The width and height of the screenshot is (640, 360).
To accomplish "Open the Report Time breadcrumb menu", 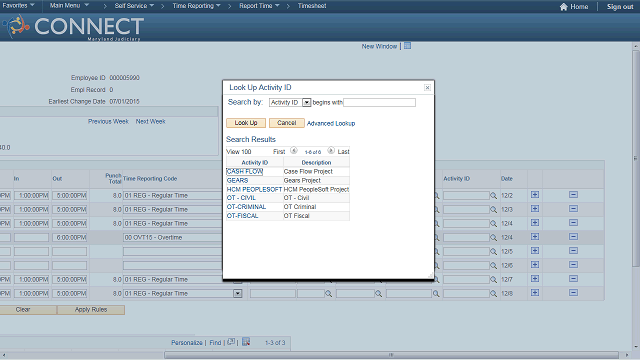I will click(x=259, y=6).
